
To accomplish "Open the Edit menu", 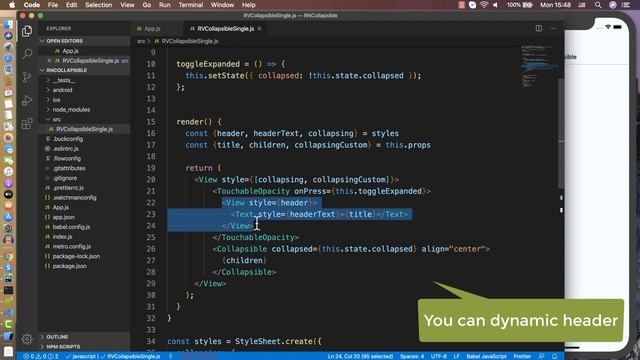I will [71, 5].
